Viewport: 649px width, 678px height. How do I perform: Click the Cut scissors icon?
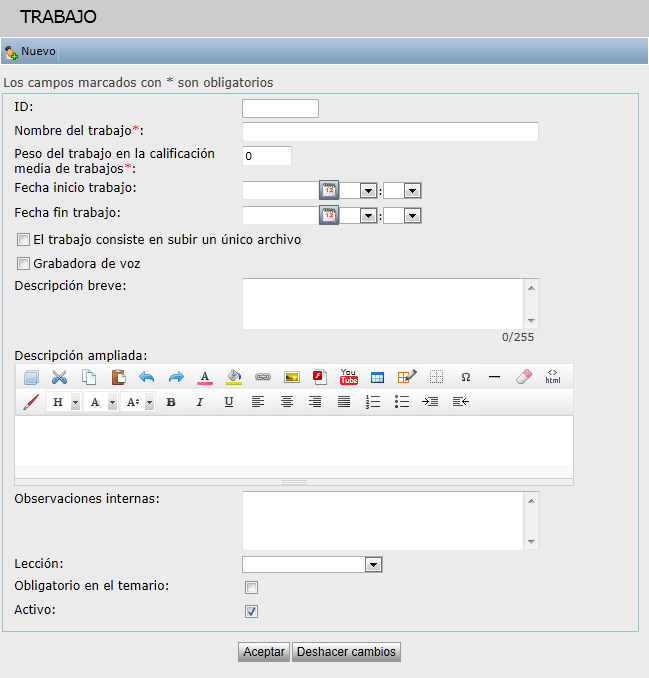[60, 377]
